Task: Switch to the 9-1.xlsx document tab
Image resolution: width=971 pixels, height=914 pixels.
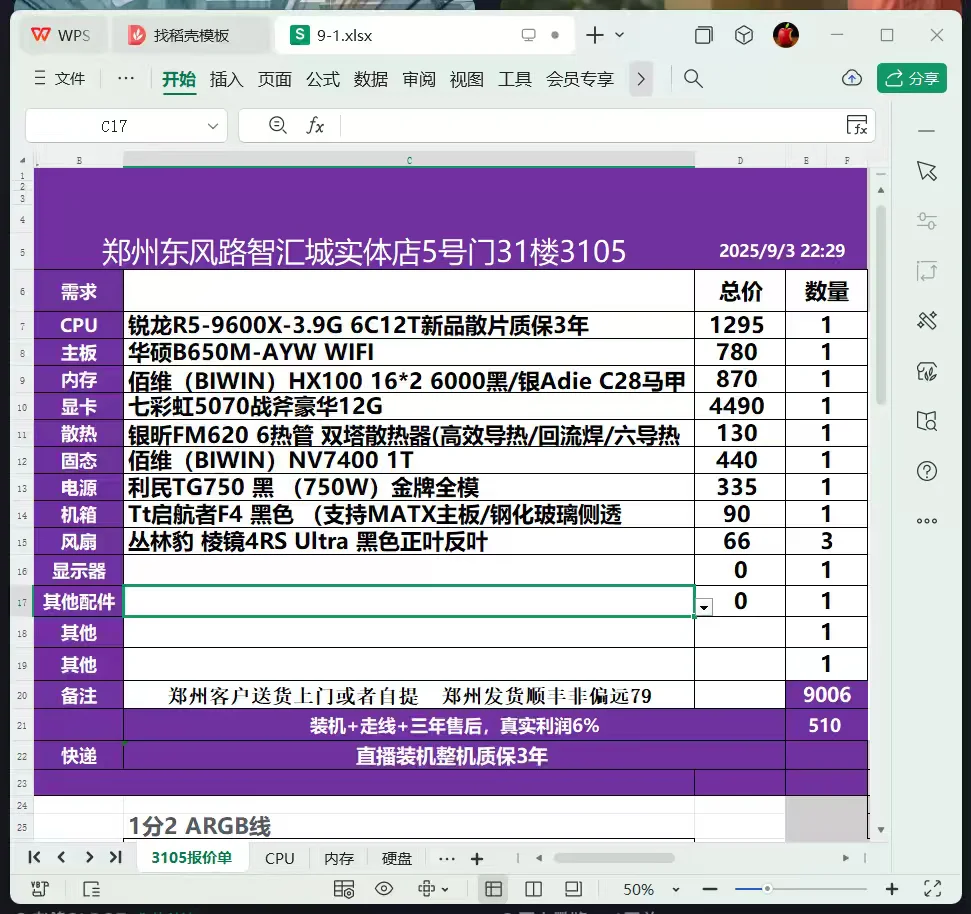Action: pyautogui.click(x=426, y=35)
